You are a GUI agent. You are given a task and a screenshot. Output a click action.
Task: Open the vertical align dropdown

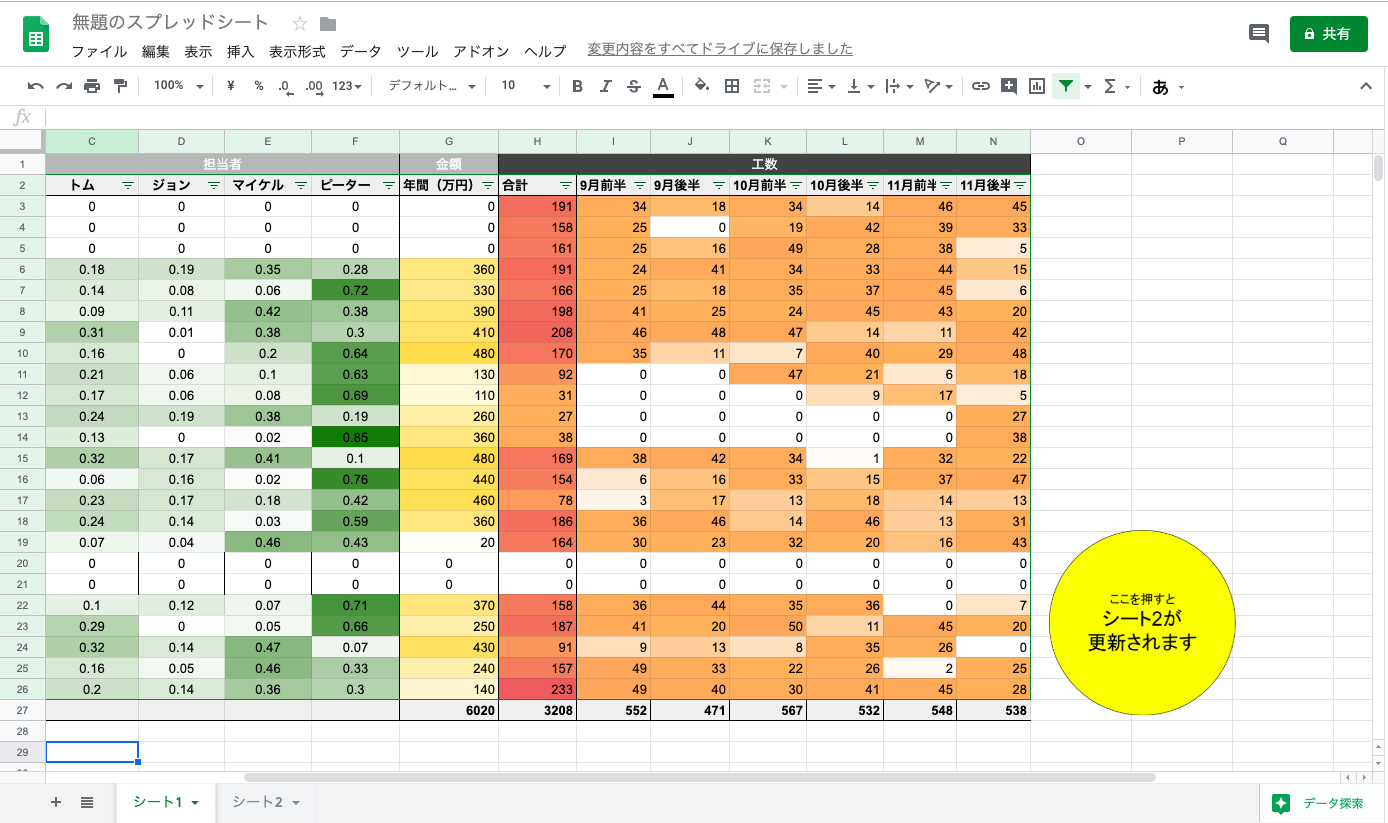pos(860,86)
